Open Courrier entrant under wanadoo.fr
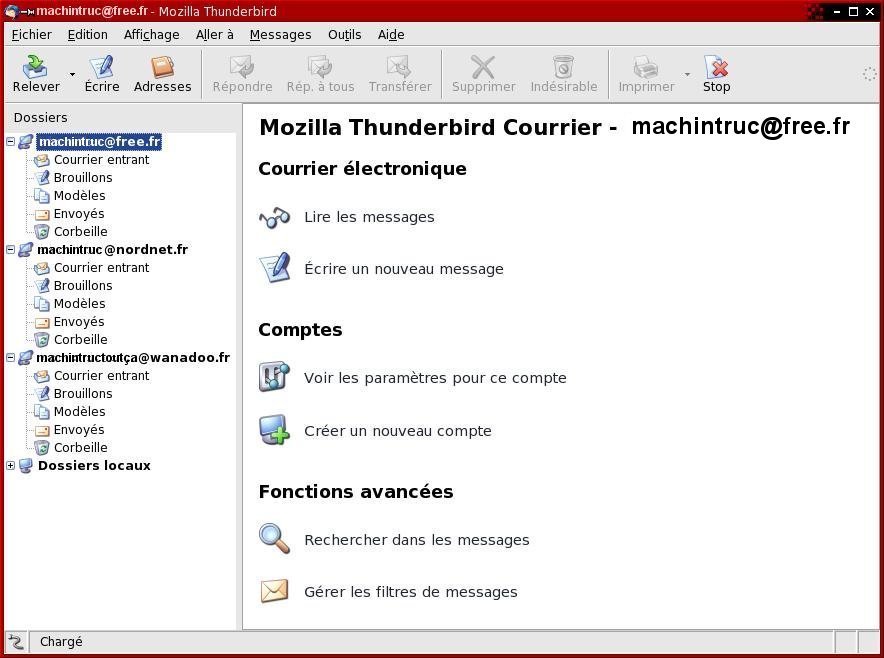The height and width of the screenshot is (658, 884). tap(101, 376)
